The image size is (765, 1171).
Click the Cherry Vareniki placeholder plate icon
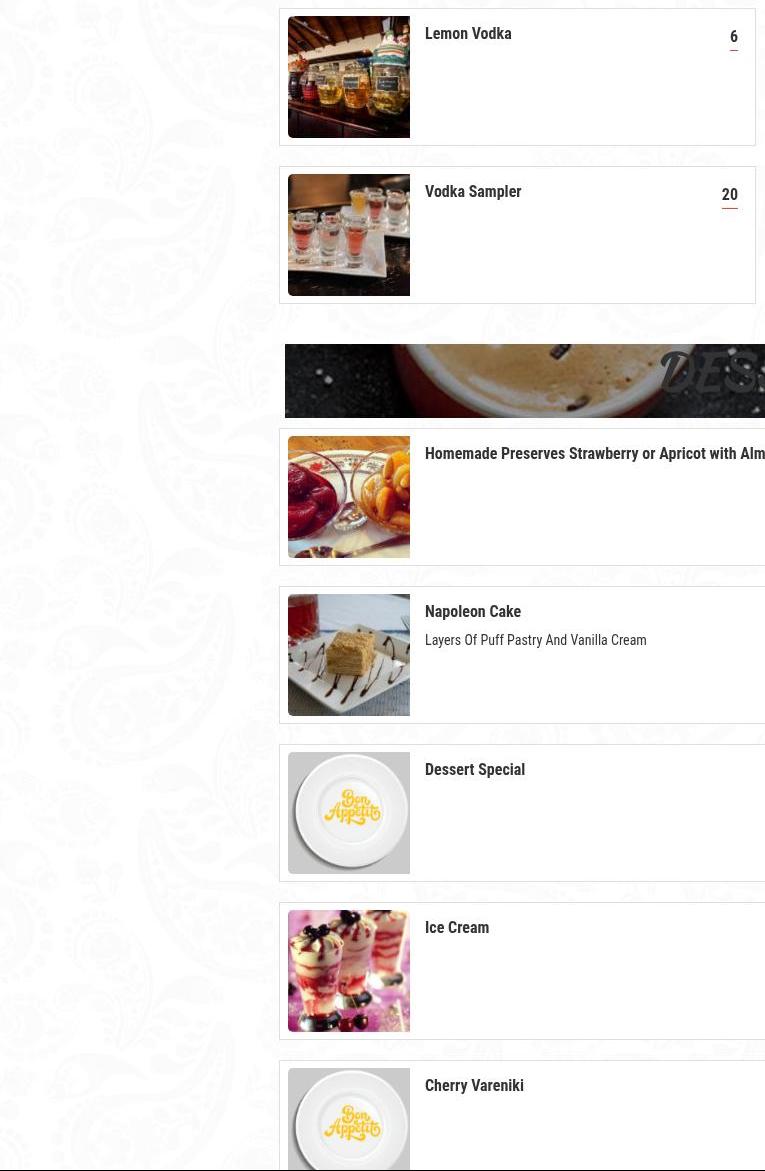tap(349, 1119)
